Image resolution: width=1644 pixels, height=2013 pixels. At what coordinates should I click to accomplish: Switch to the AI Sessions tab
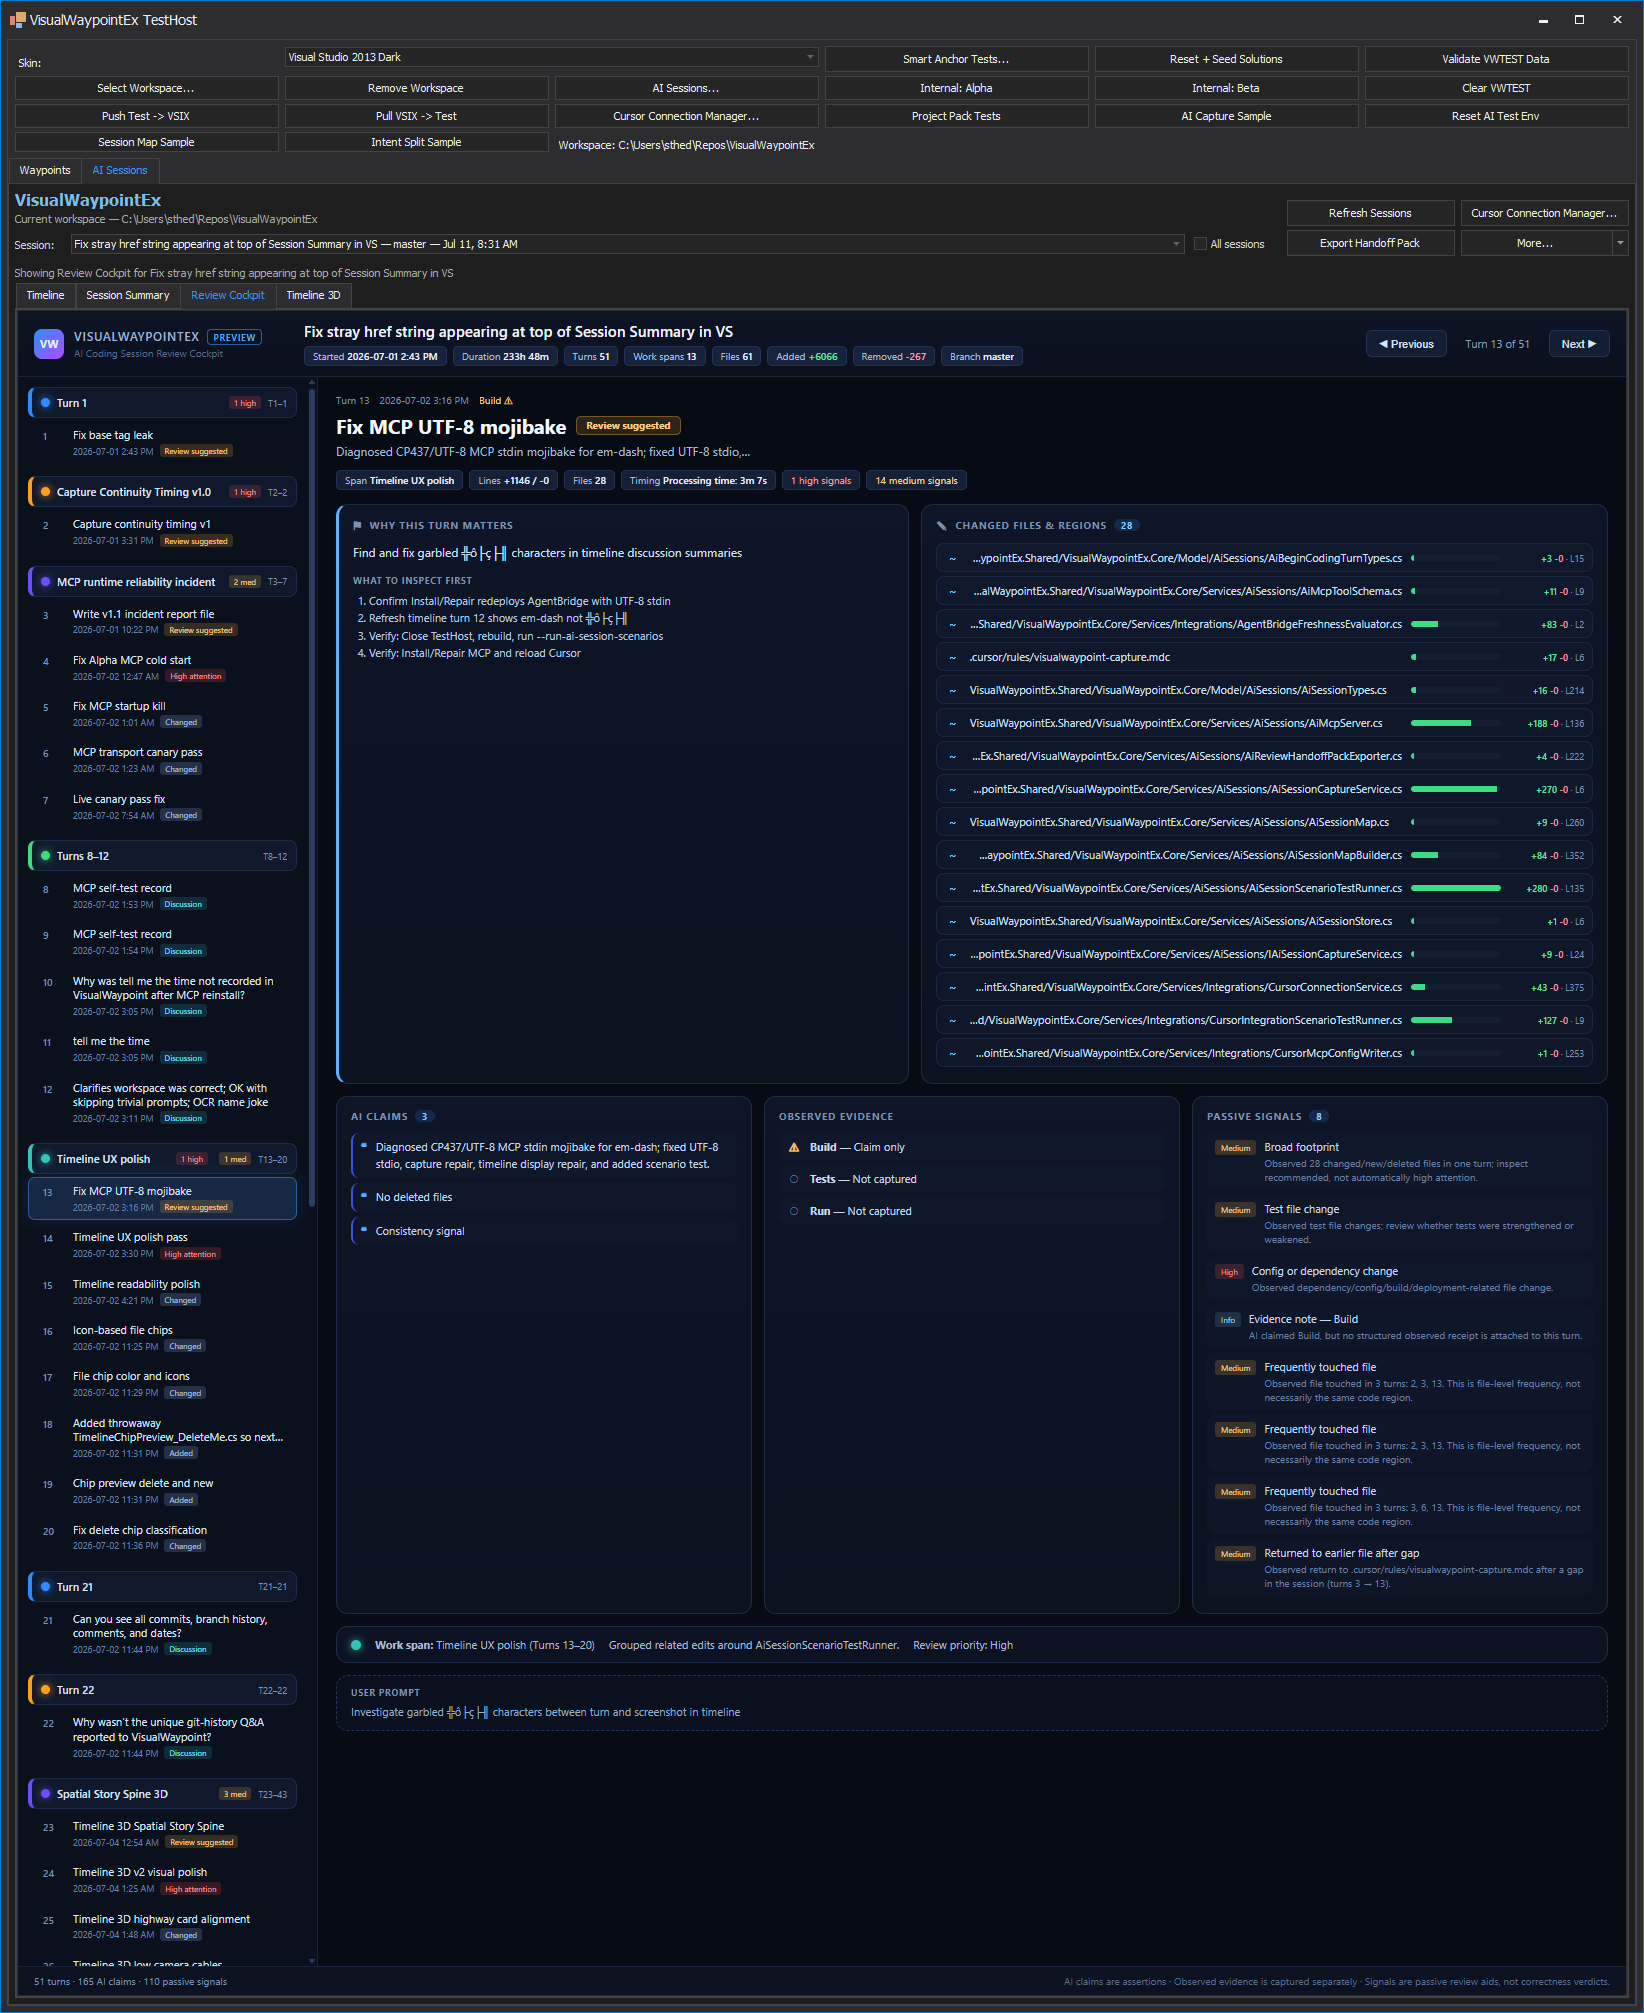point(120,170)
